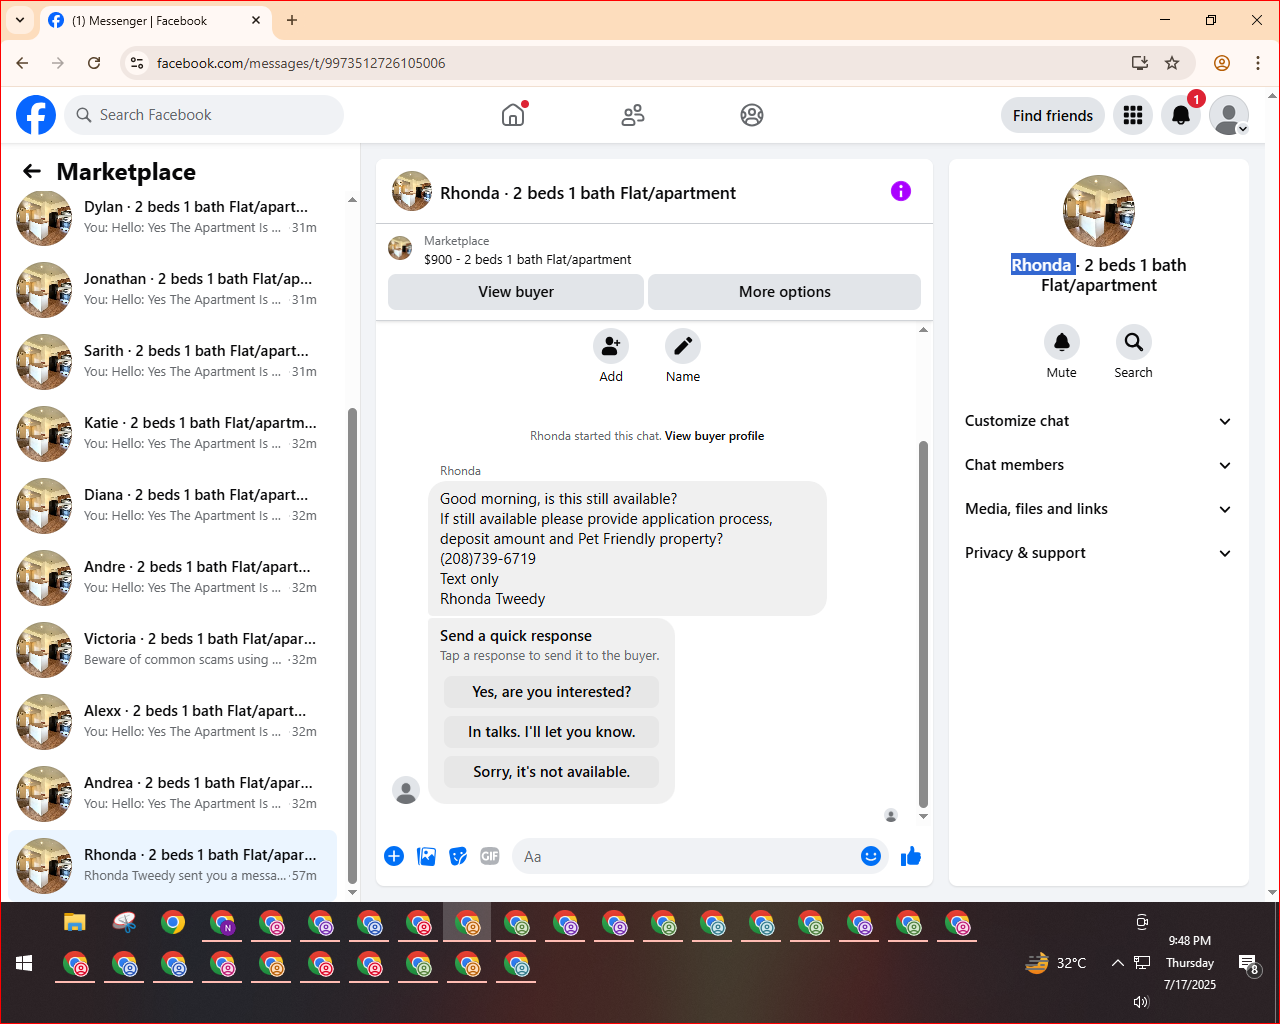Expand Media, files and links section

(1098, 509)
